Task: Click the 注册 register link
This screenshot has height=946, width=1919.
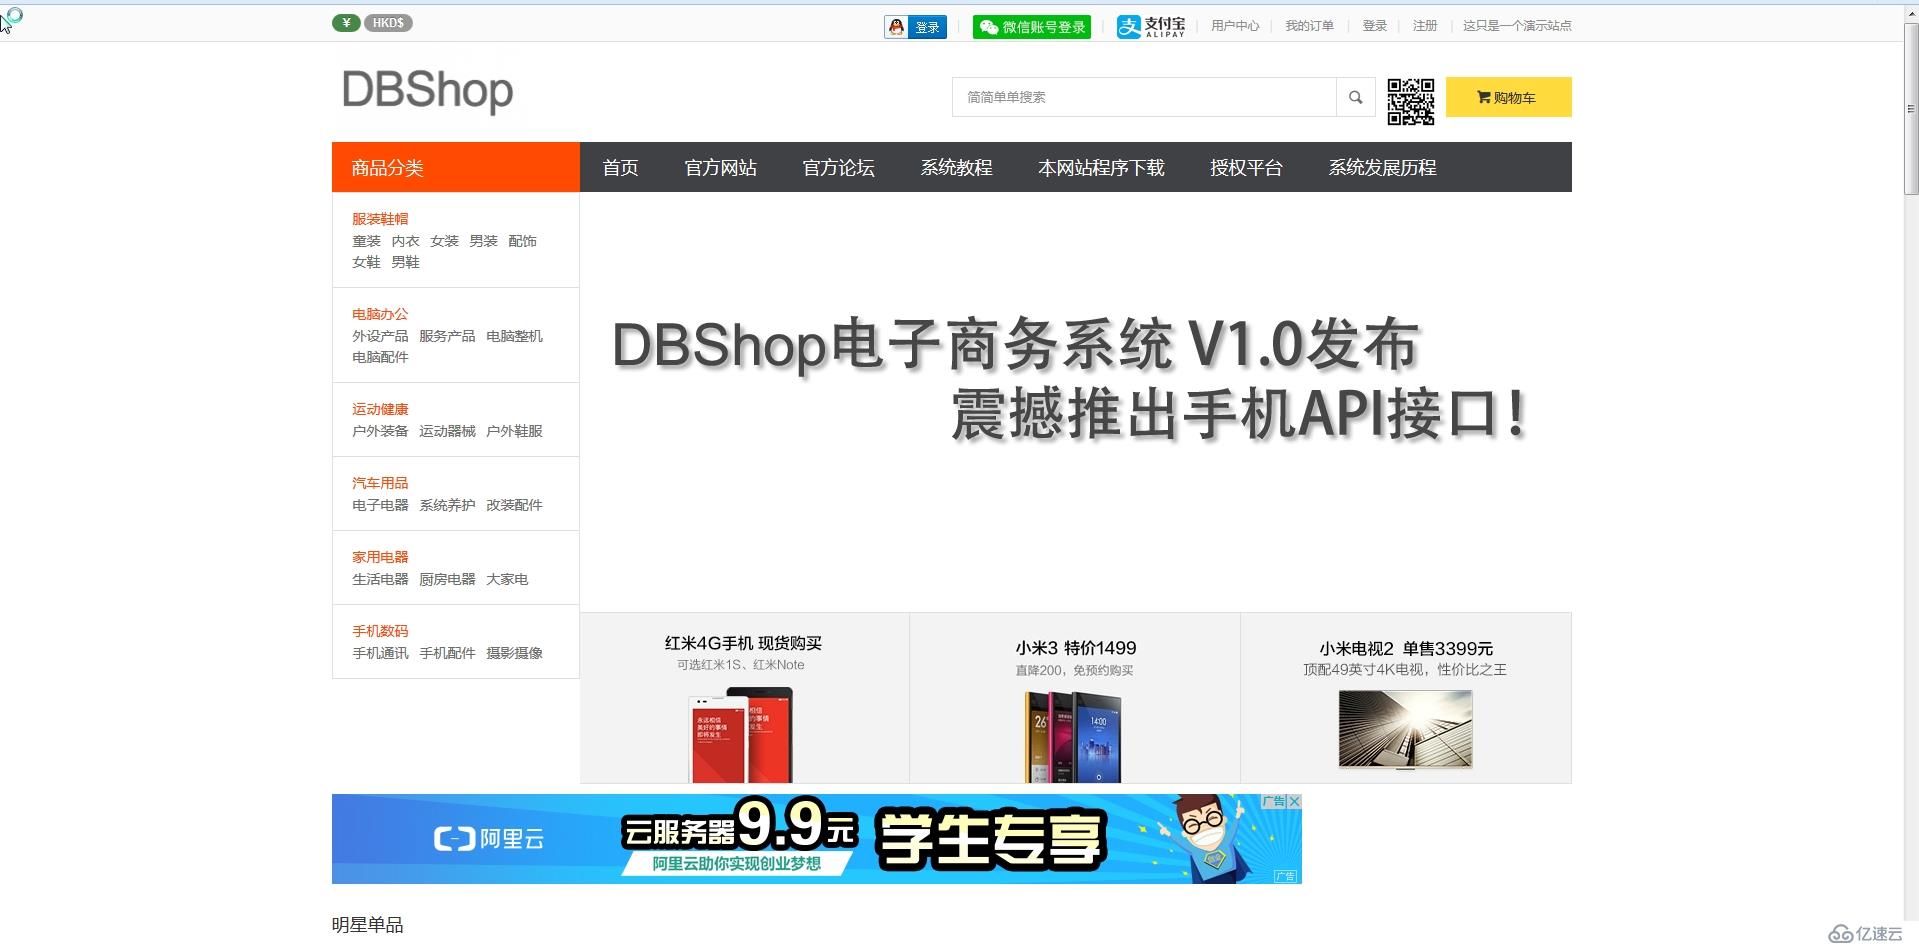Action: coord(1425,26)
